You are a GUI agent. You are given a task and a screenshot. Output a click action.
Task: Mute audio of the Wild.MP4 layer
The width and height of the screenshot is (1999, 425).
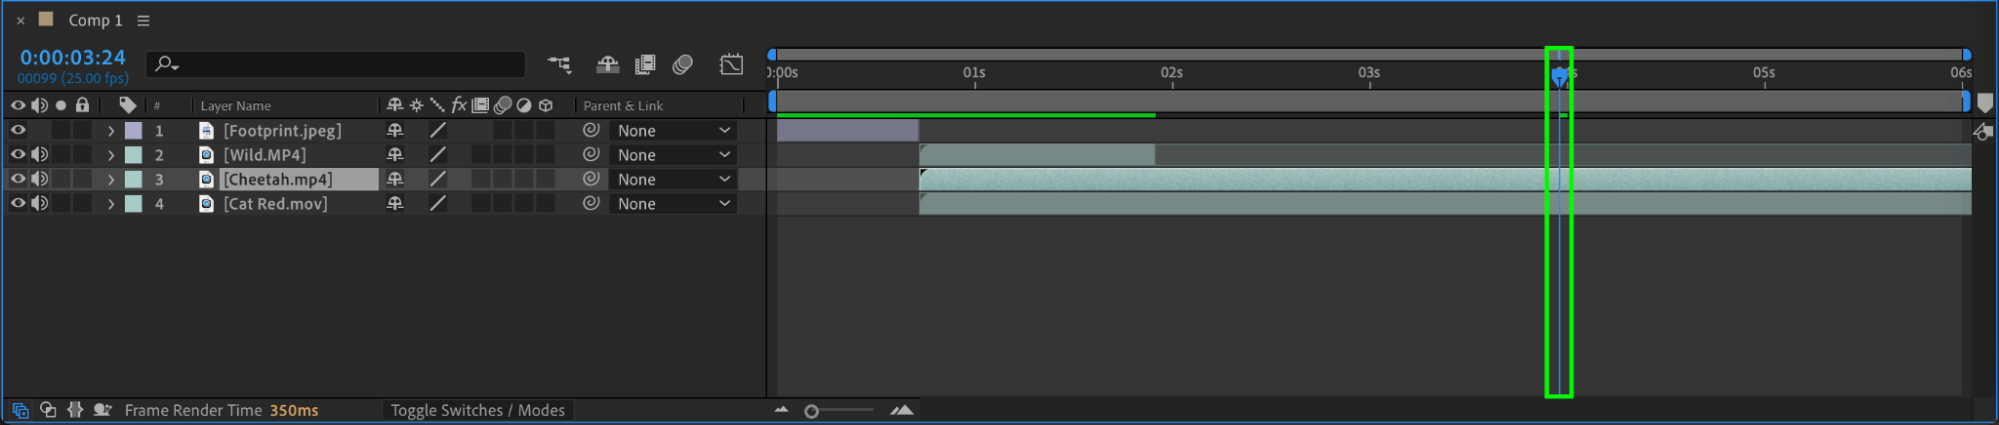39,155
